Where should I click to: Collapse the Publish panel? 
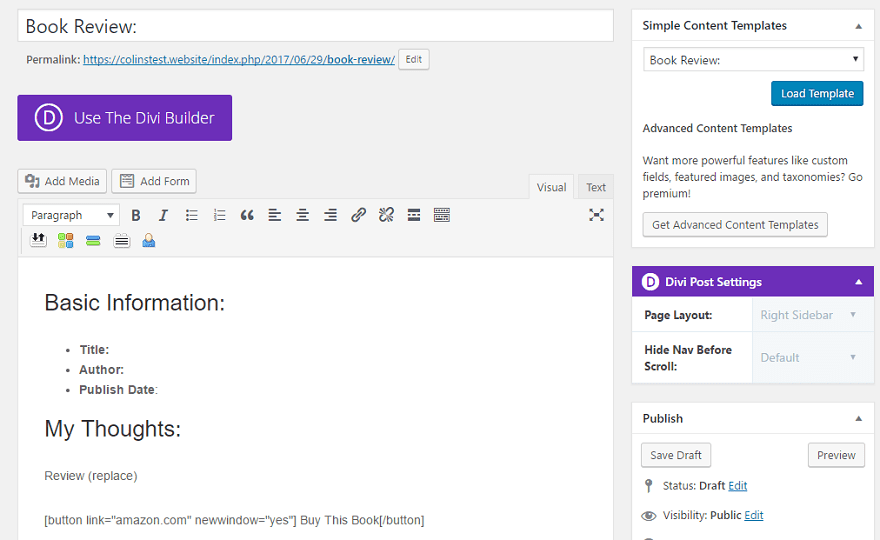858,418
